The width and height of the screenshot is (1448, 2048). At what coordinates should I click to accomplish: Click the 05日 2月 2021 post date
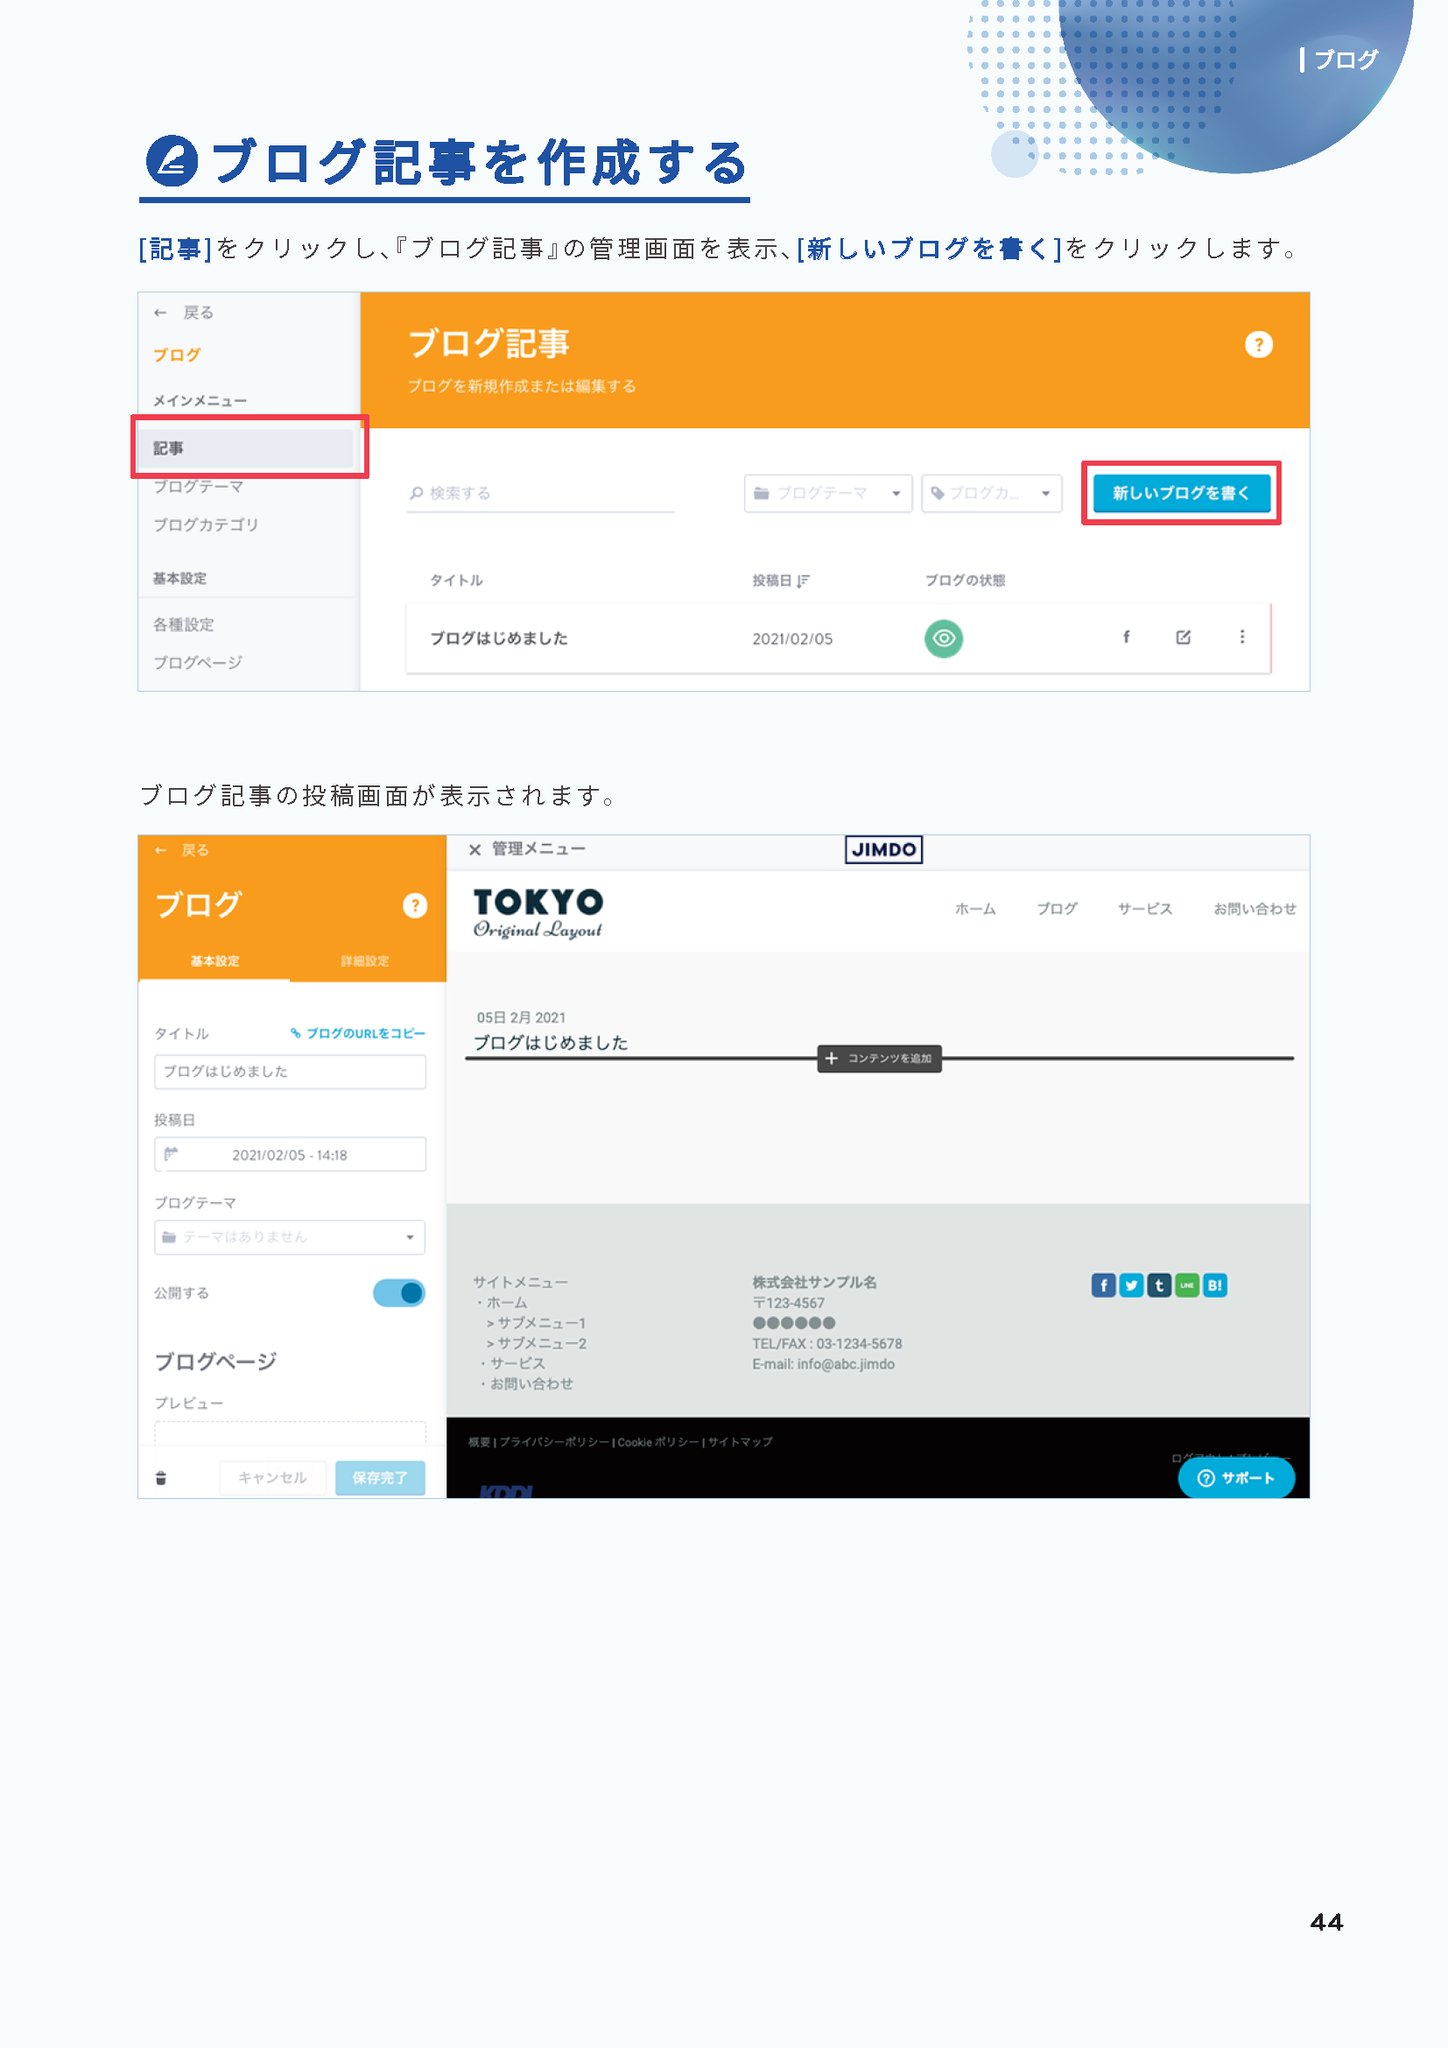tap(521, 1017)
